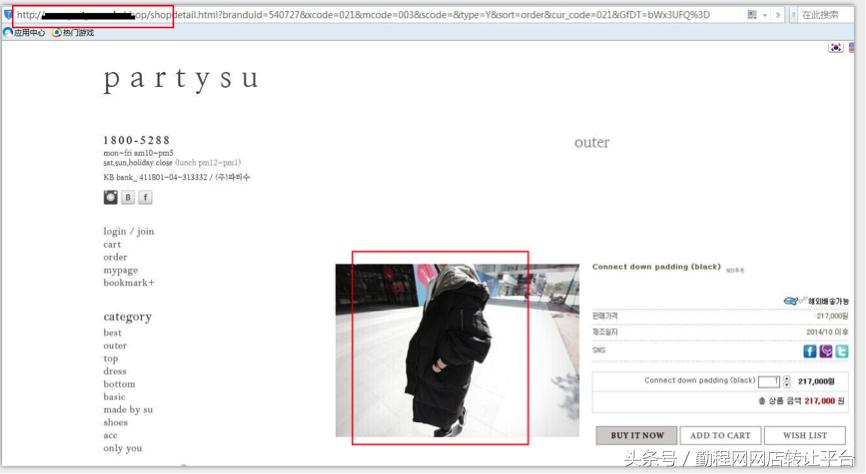Open the mypage link
Image resolution: width=866 pixels, height=474 pixels.
[120, 270]
